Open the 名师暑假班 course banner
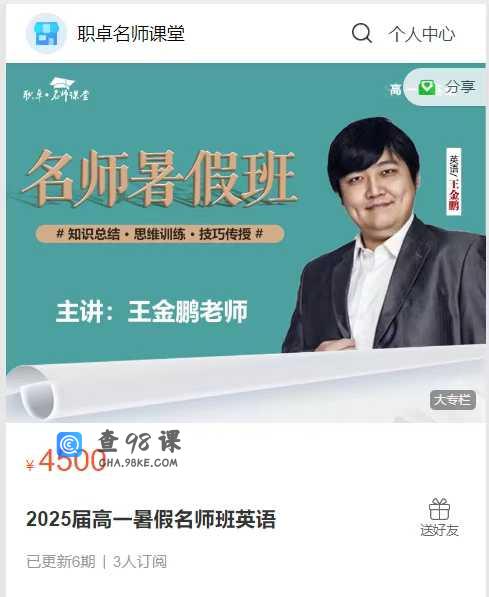 (x=246, y=243)
